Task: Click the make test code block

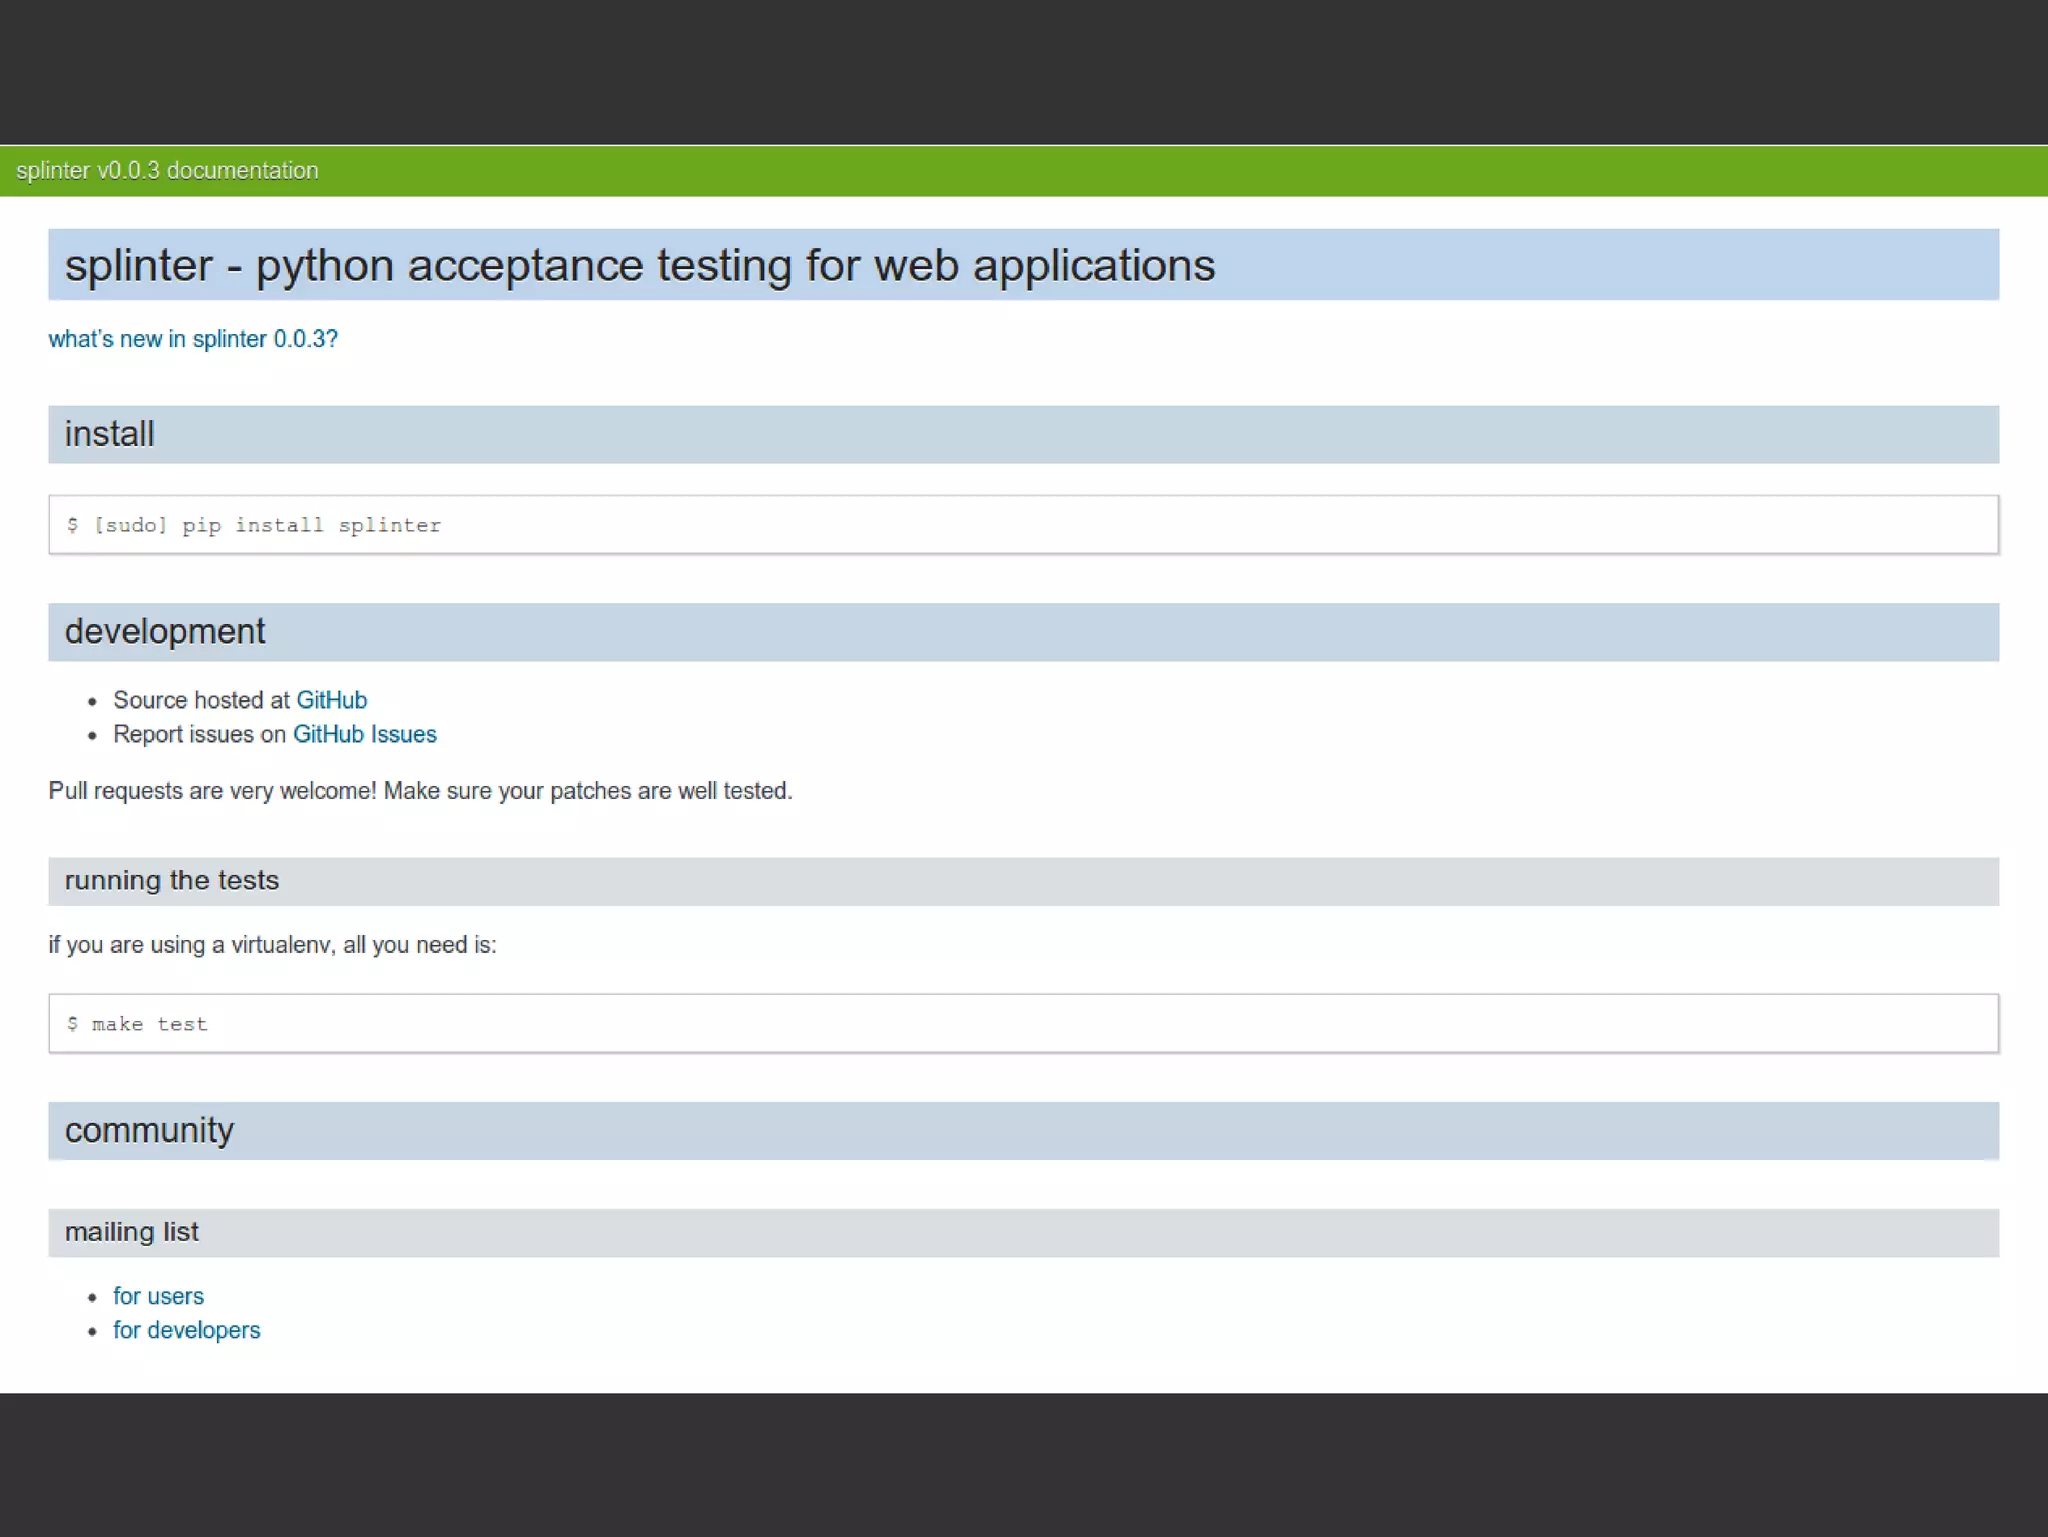Action: click(x=138, y=1024)
